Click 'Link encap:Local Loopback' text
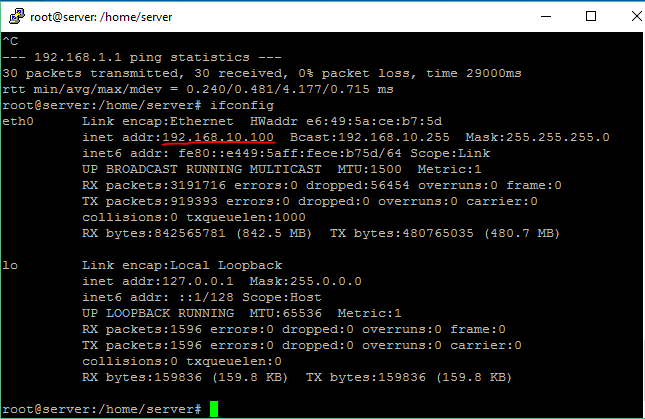 (x=182, y=265)
